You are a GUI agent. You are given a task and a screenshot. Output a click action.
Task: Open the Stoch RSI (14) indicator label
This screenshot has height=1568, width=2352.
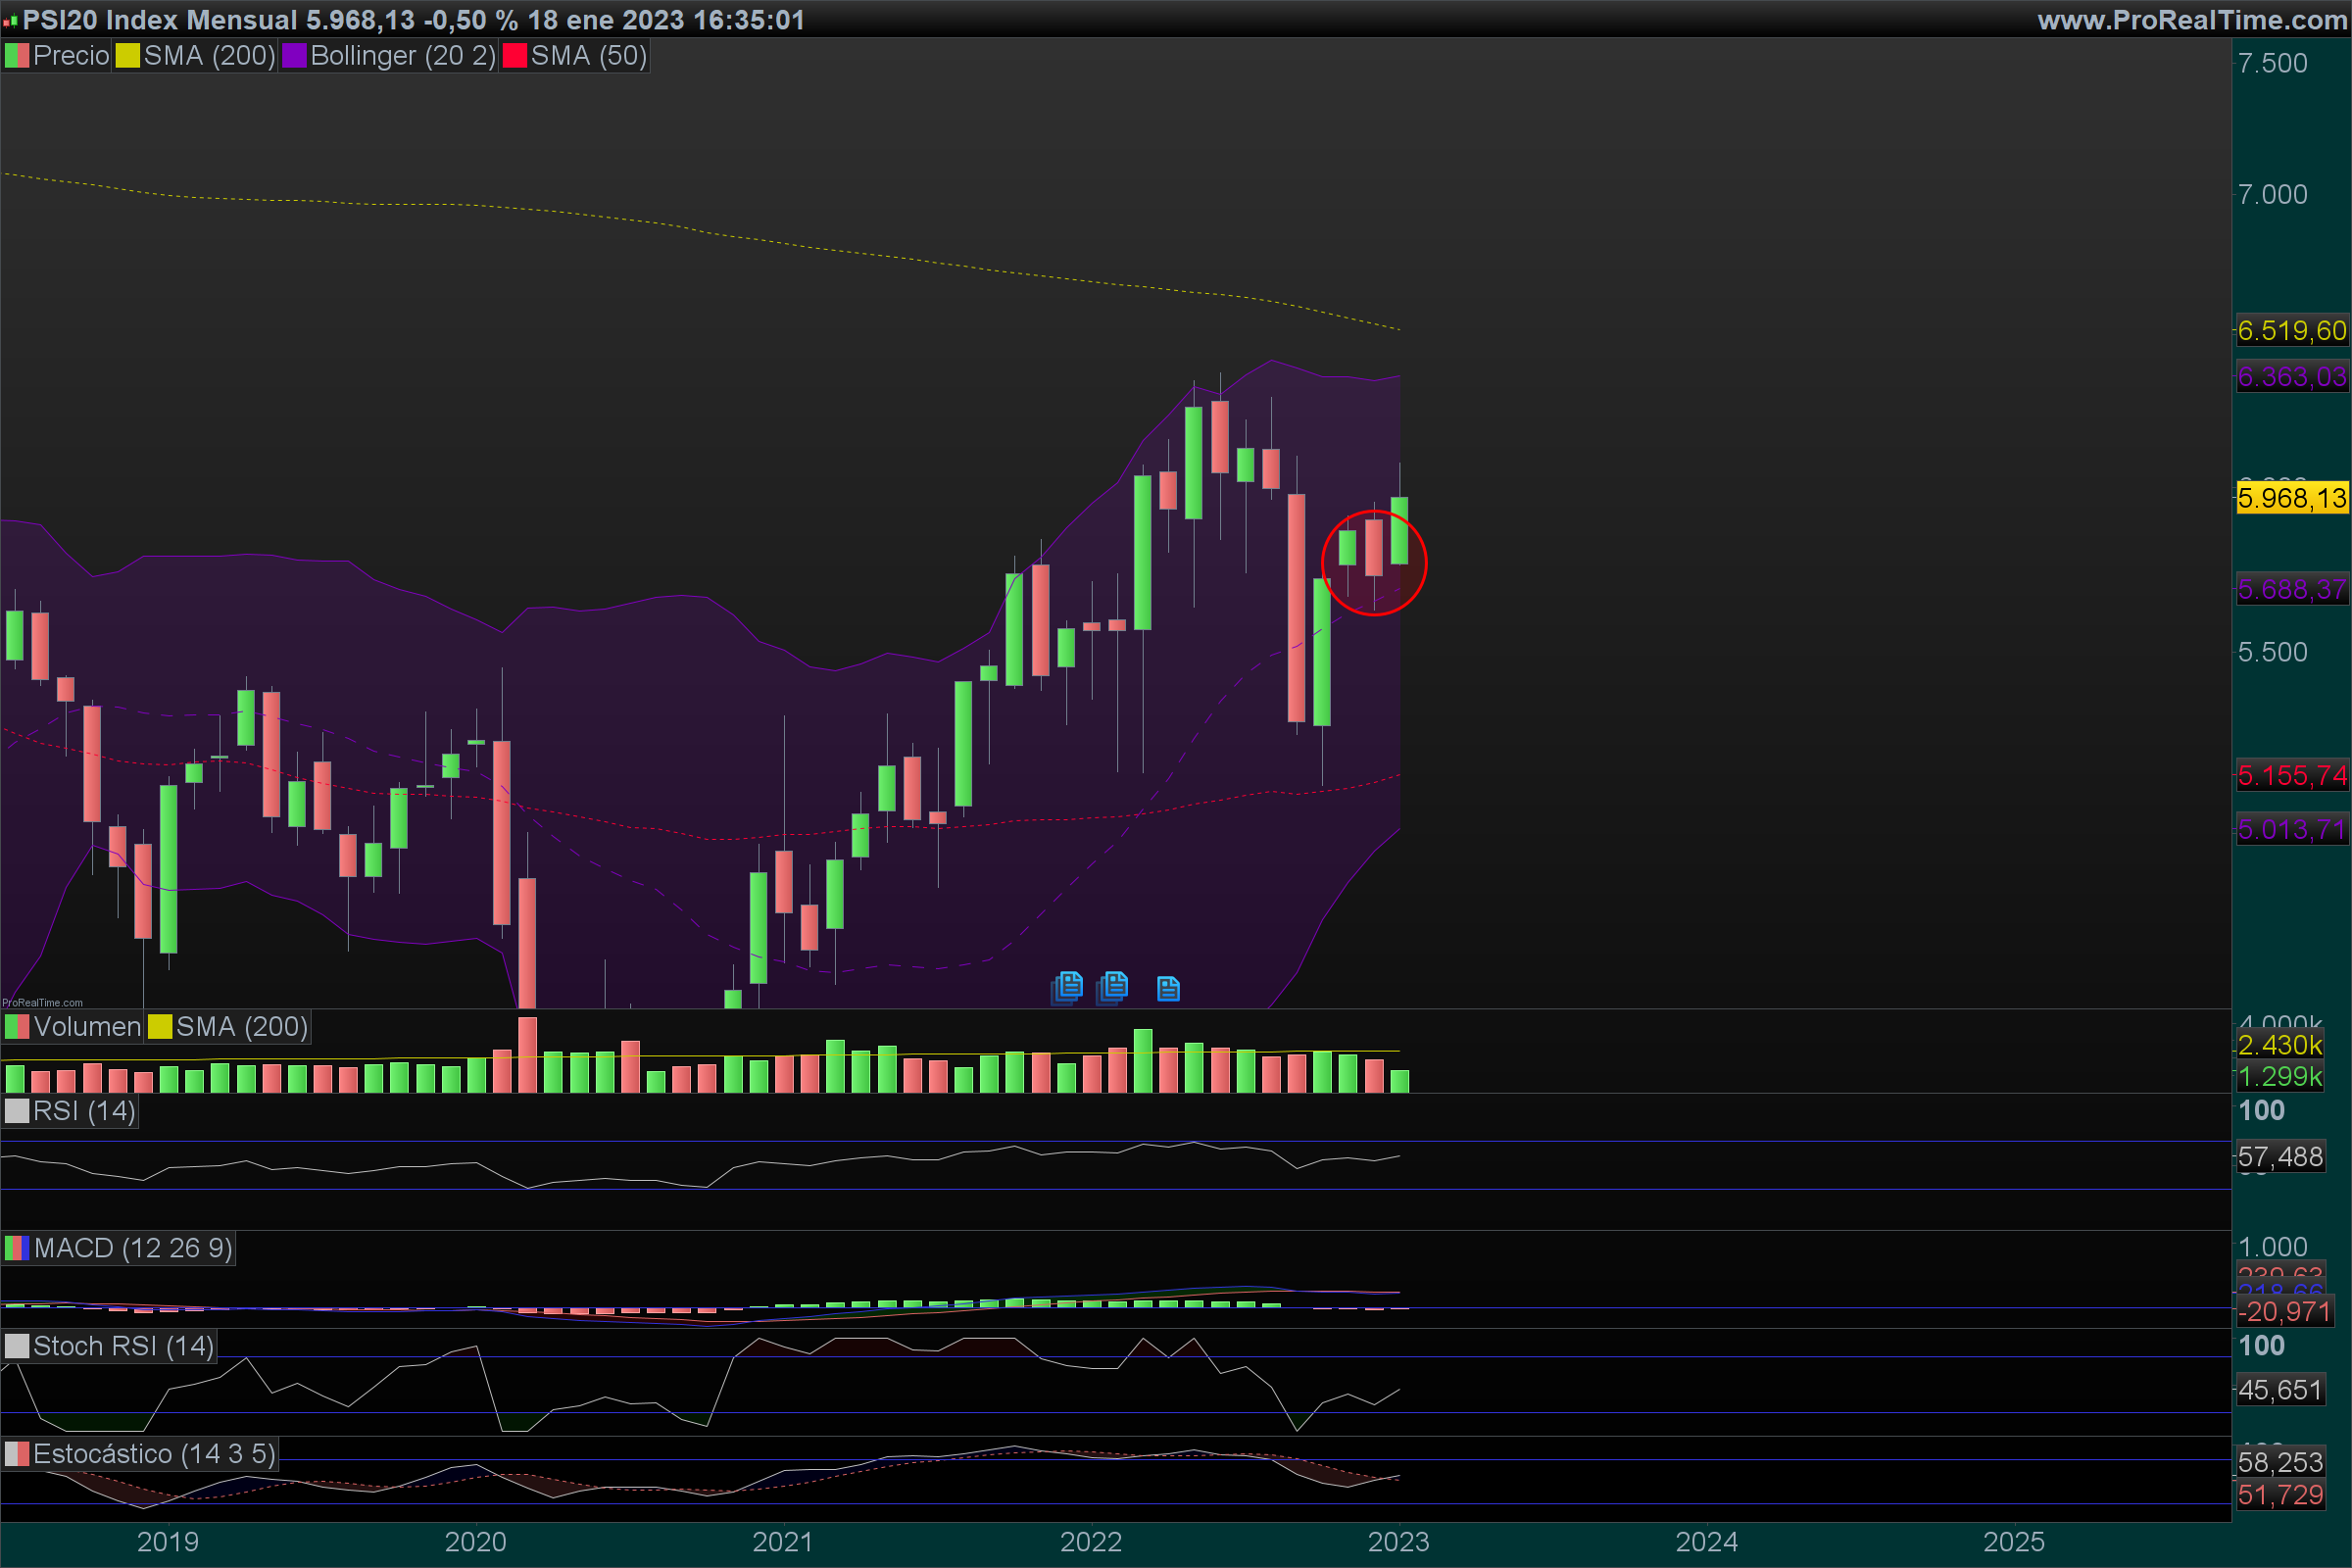click(x=123, y=1346)
